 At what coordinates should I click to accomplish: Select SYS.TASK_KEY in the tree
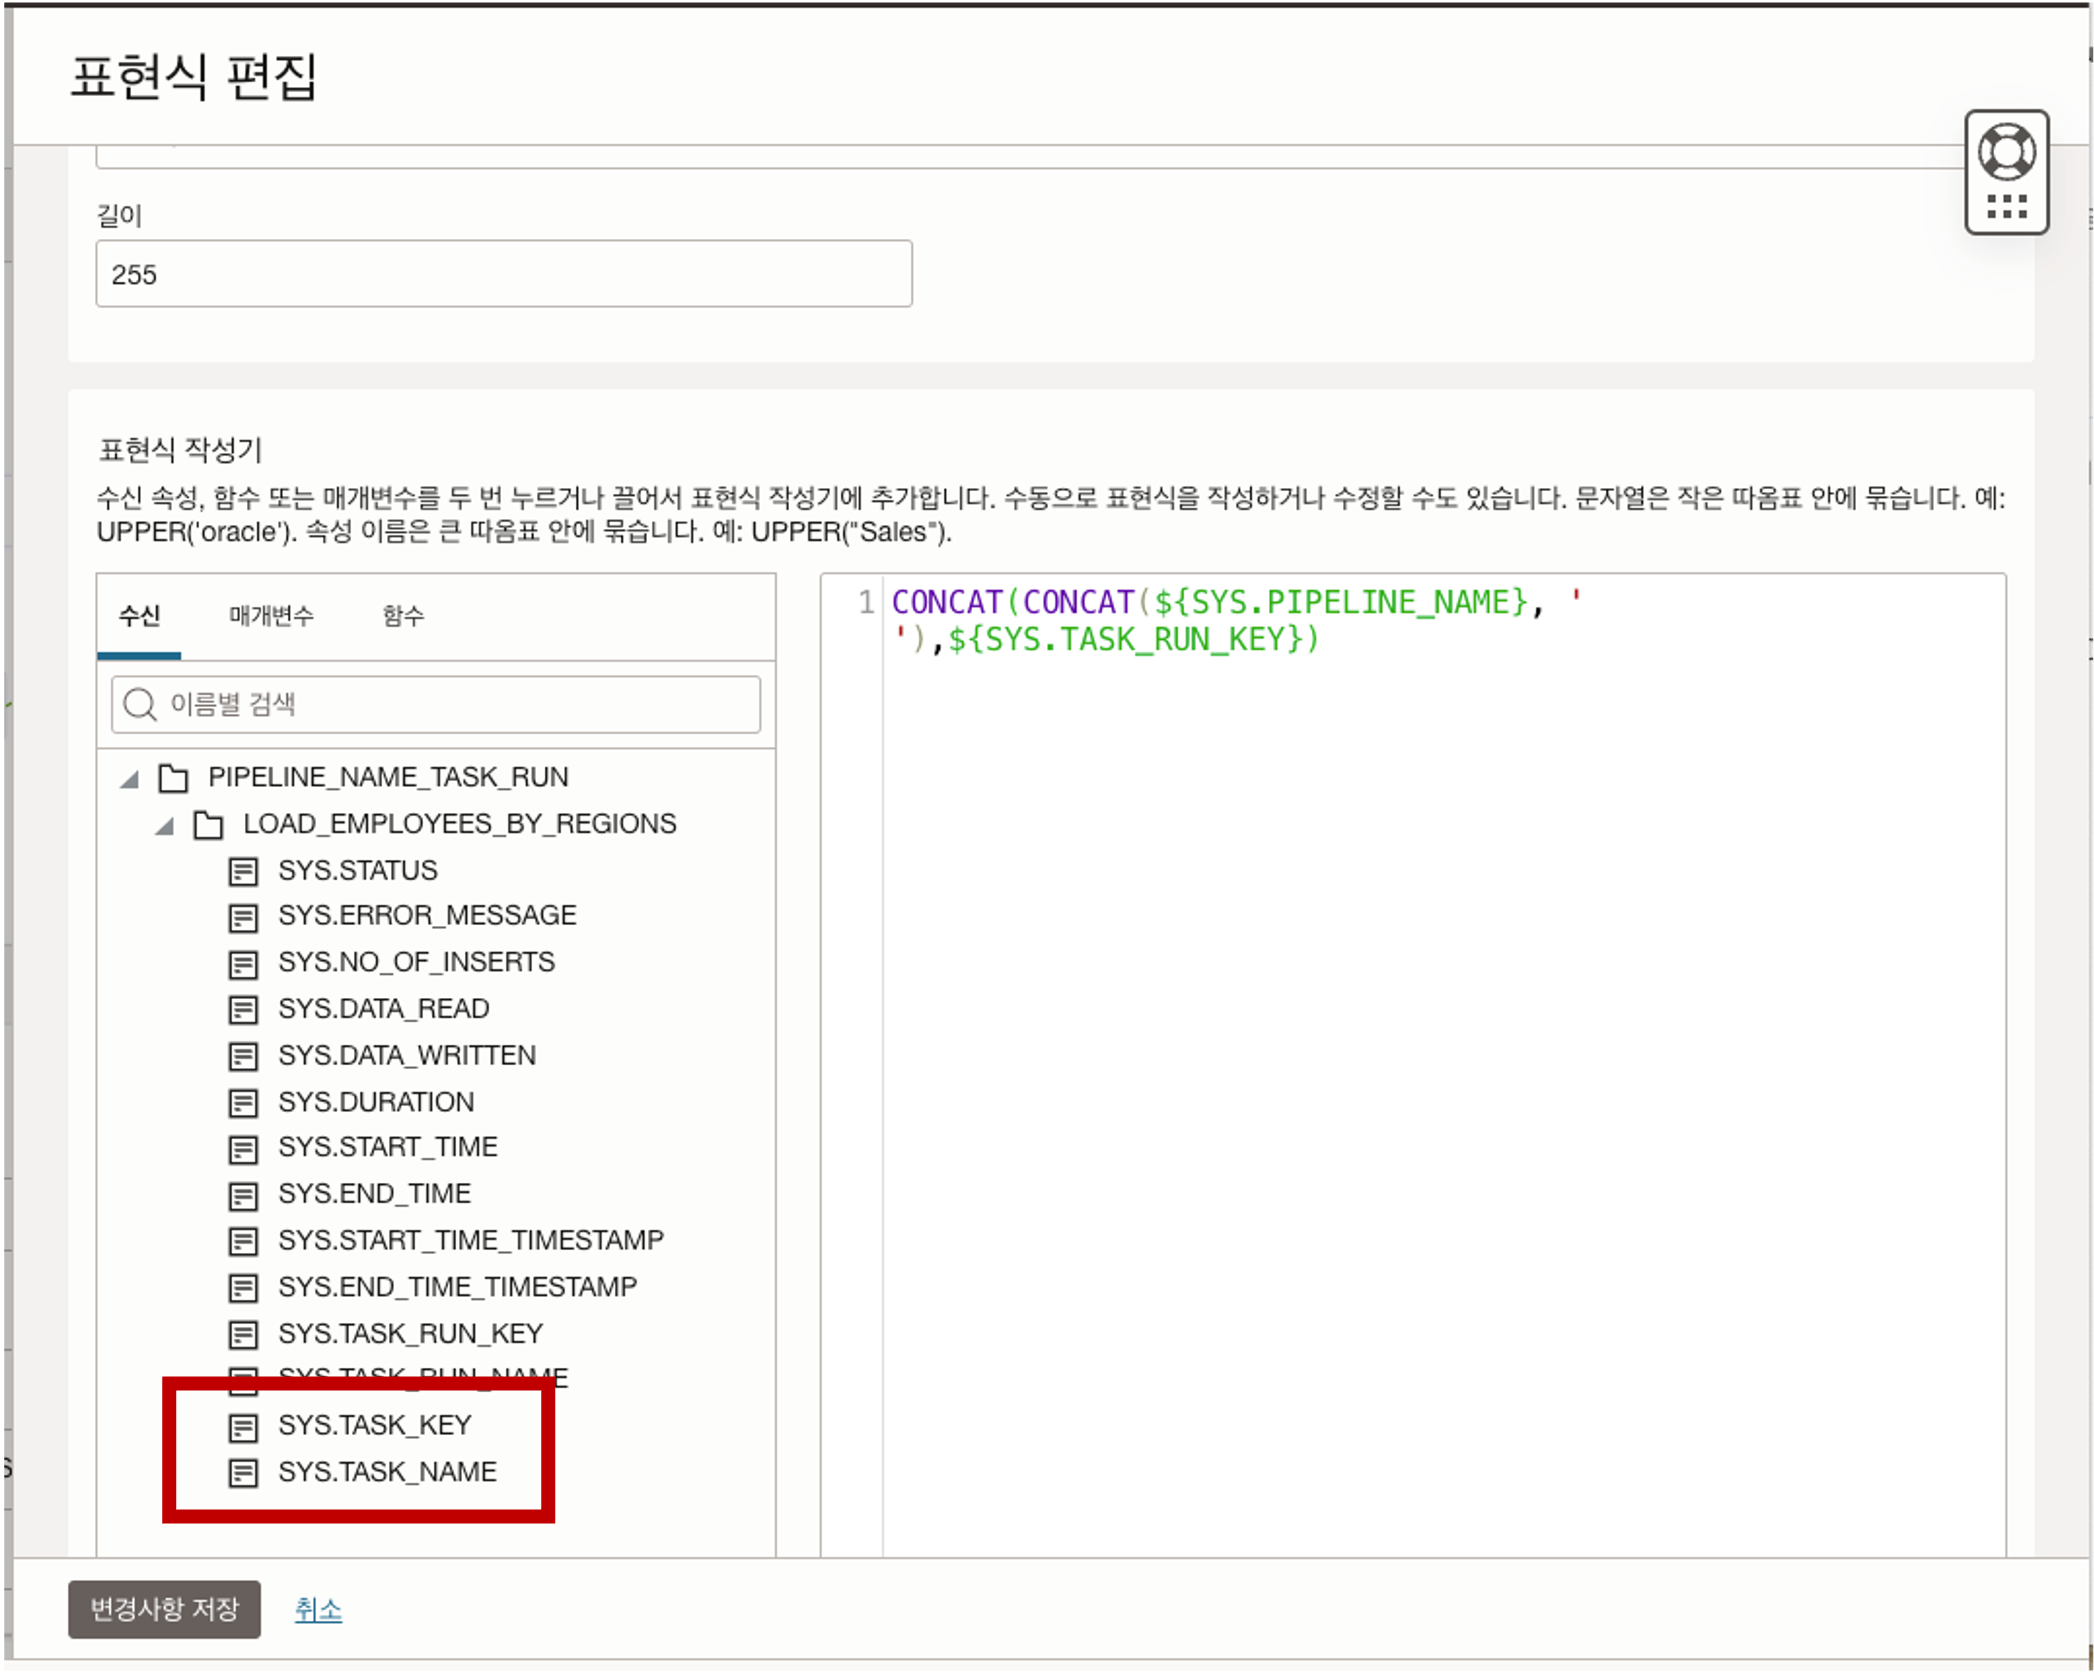click(x=374, y=1426)
